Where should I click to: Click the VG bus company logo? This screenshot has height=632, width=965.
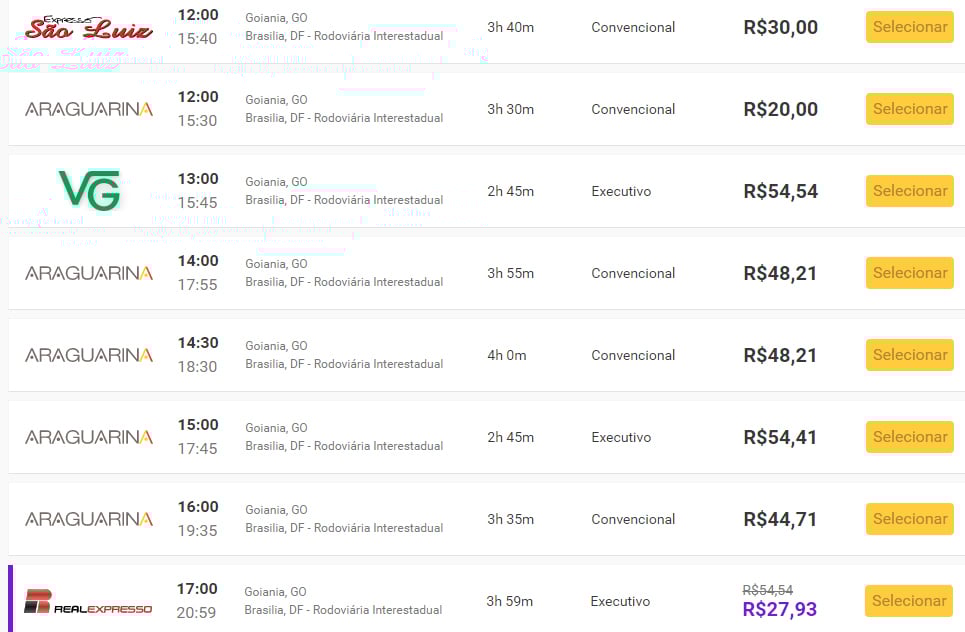89,190
